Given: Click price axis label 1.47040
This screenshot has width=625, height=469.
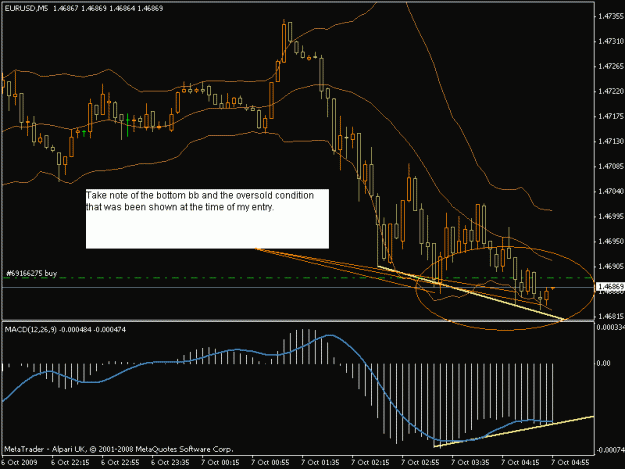Looking at the screenshot, I should click(611, 191).
